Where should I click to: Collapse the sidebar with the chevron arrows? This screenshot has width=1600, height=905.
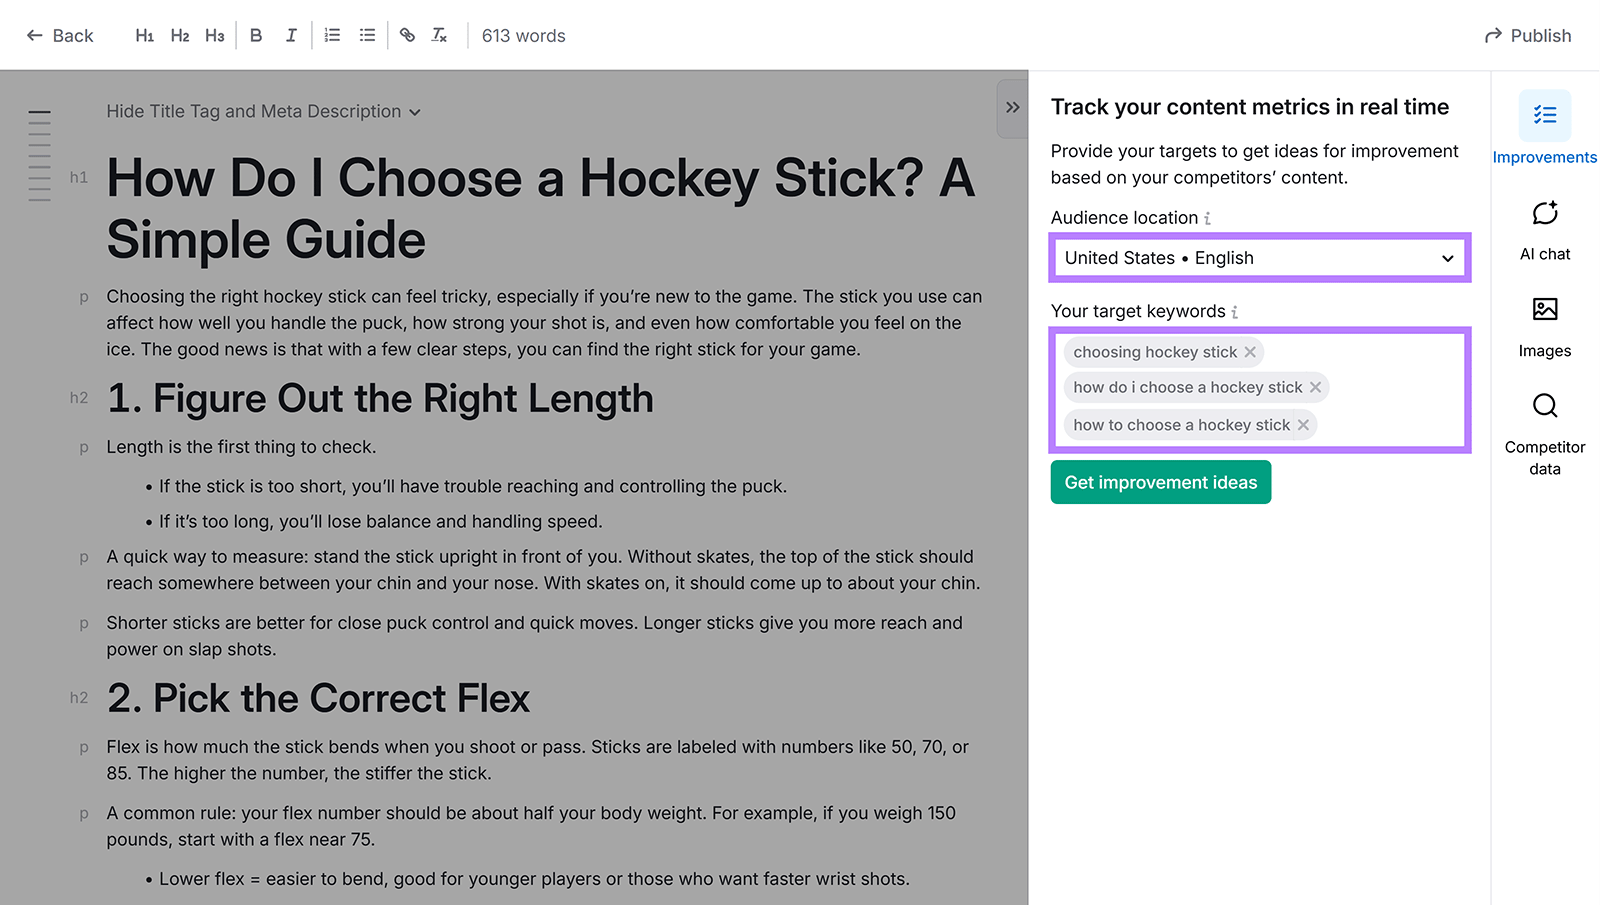tap(1012, 107)
